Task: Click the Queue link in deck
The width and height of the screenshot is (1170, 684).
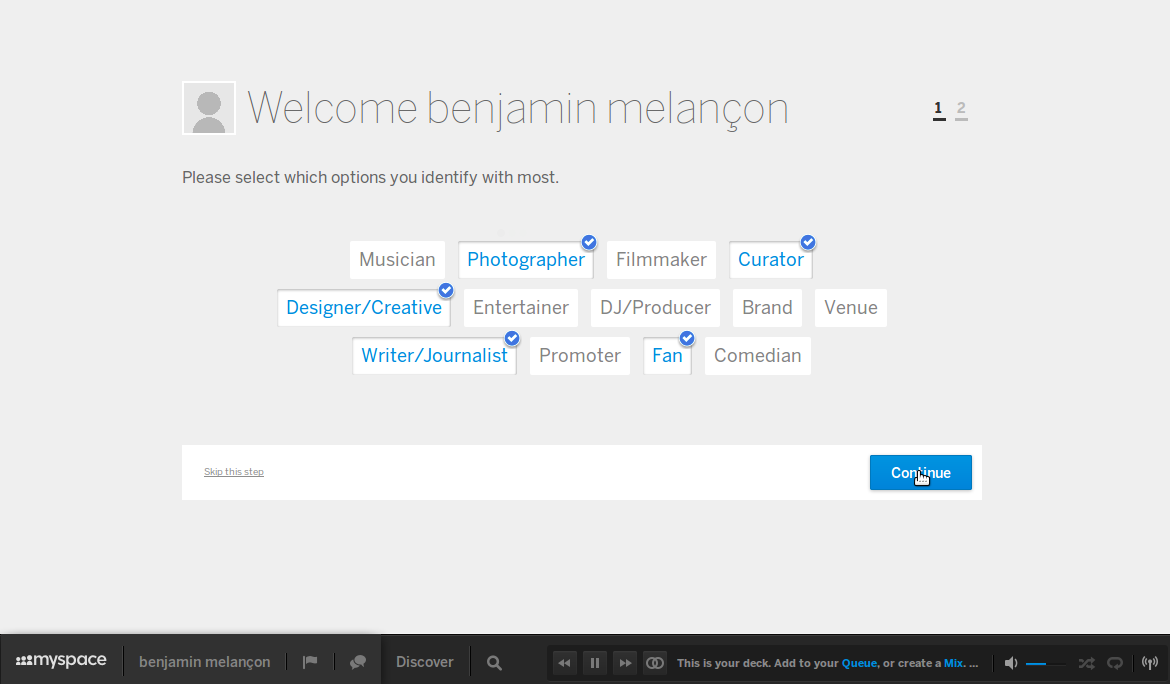Action: 859,663
